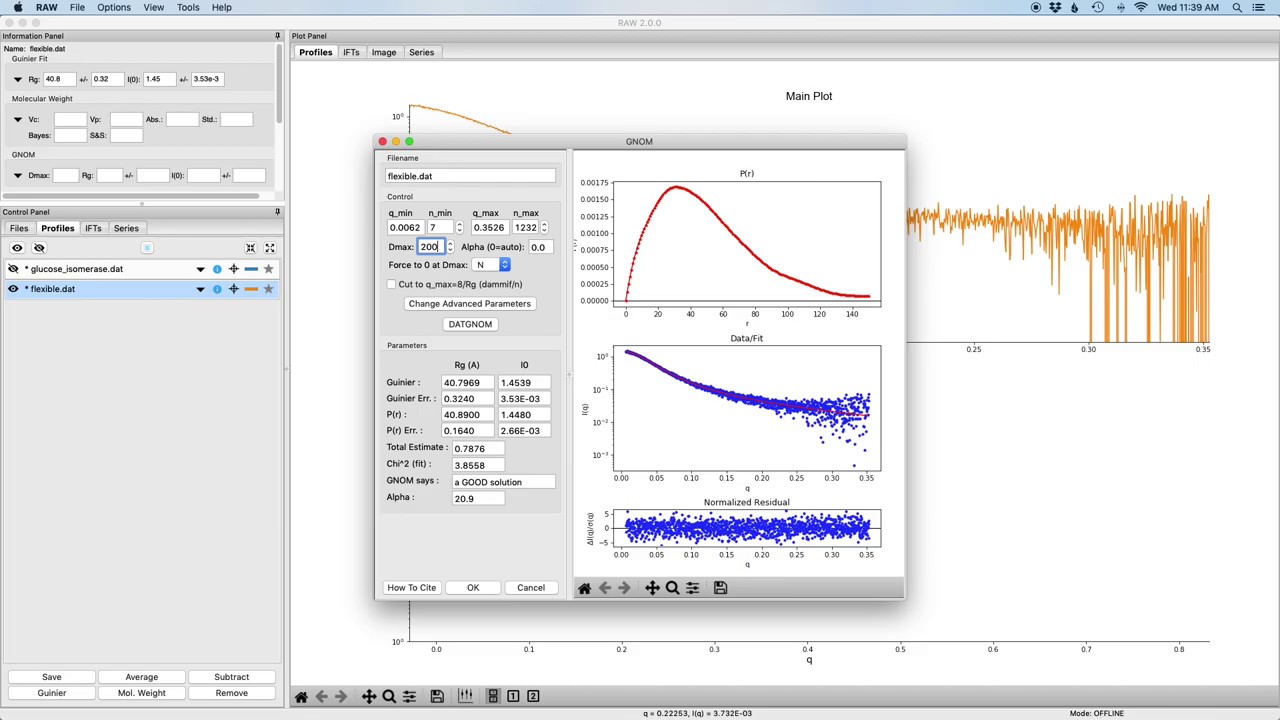Screen dimensions: 1280x720
Task: Switch to the IFTs tab in Plot Panel
Action: (x=351, y=52)
